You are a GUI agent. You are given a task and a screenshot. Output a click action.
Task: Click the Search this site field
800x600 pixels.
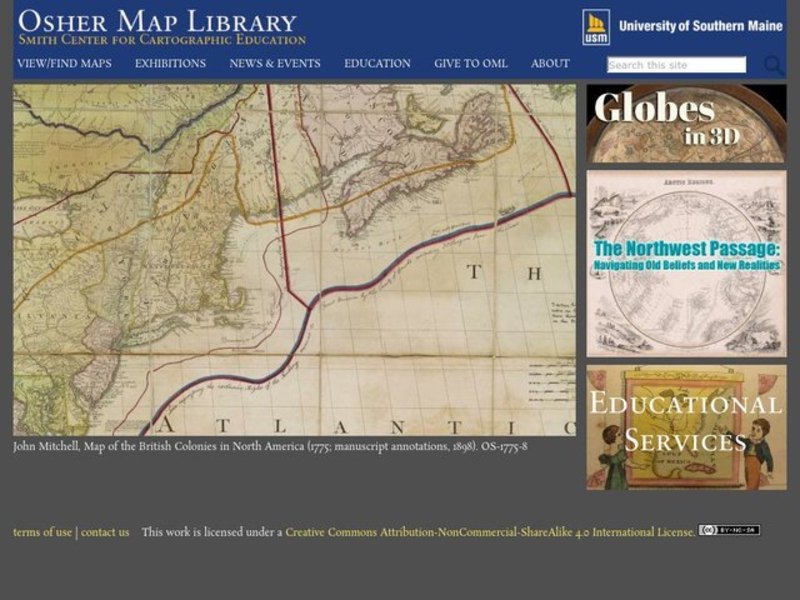[676, 65]
